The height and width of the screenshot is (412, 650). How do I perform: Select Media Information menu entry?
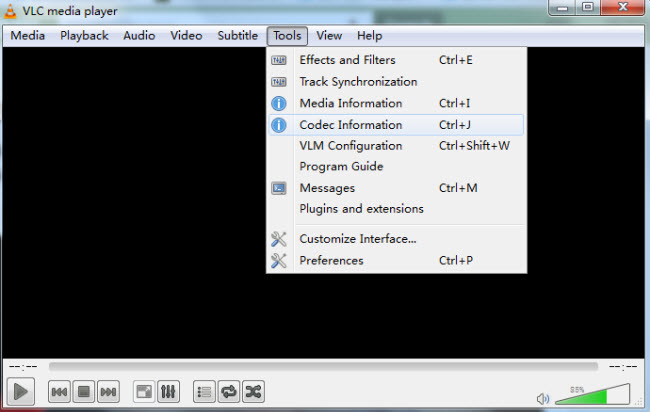[x=396, y=103]
